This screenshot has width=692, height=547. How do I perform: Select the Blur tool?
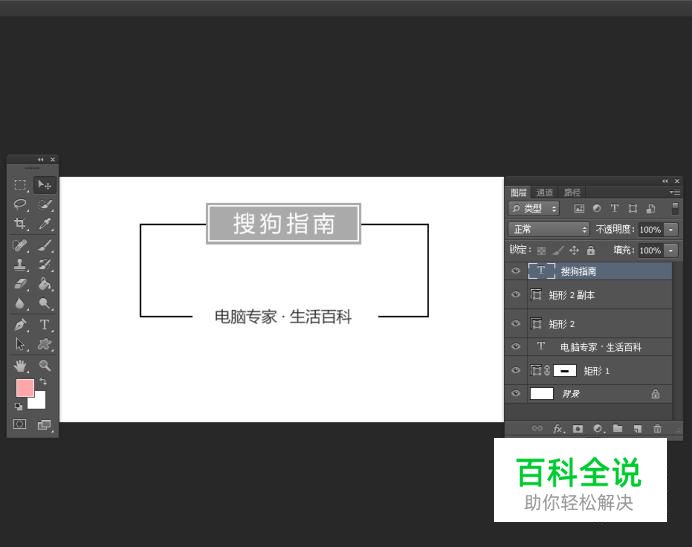pyautogui.click(x=20, y=303)
